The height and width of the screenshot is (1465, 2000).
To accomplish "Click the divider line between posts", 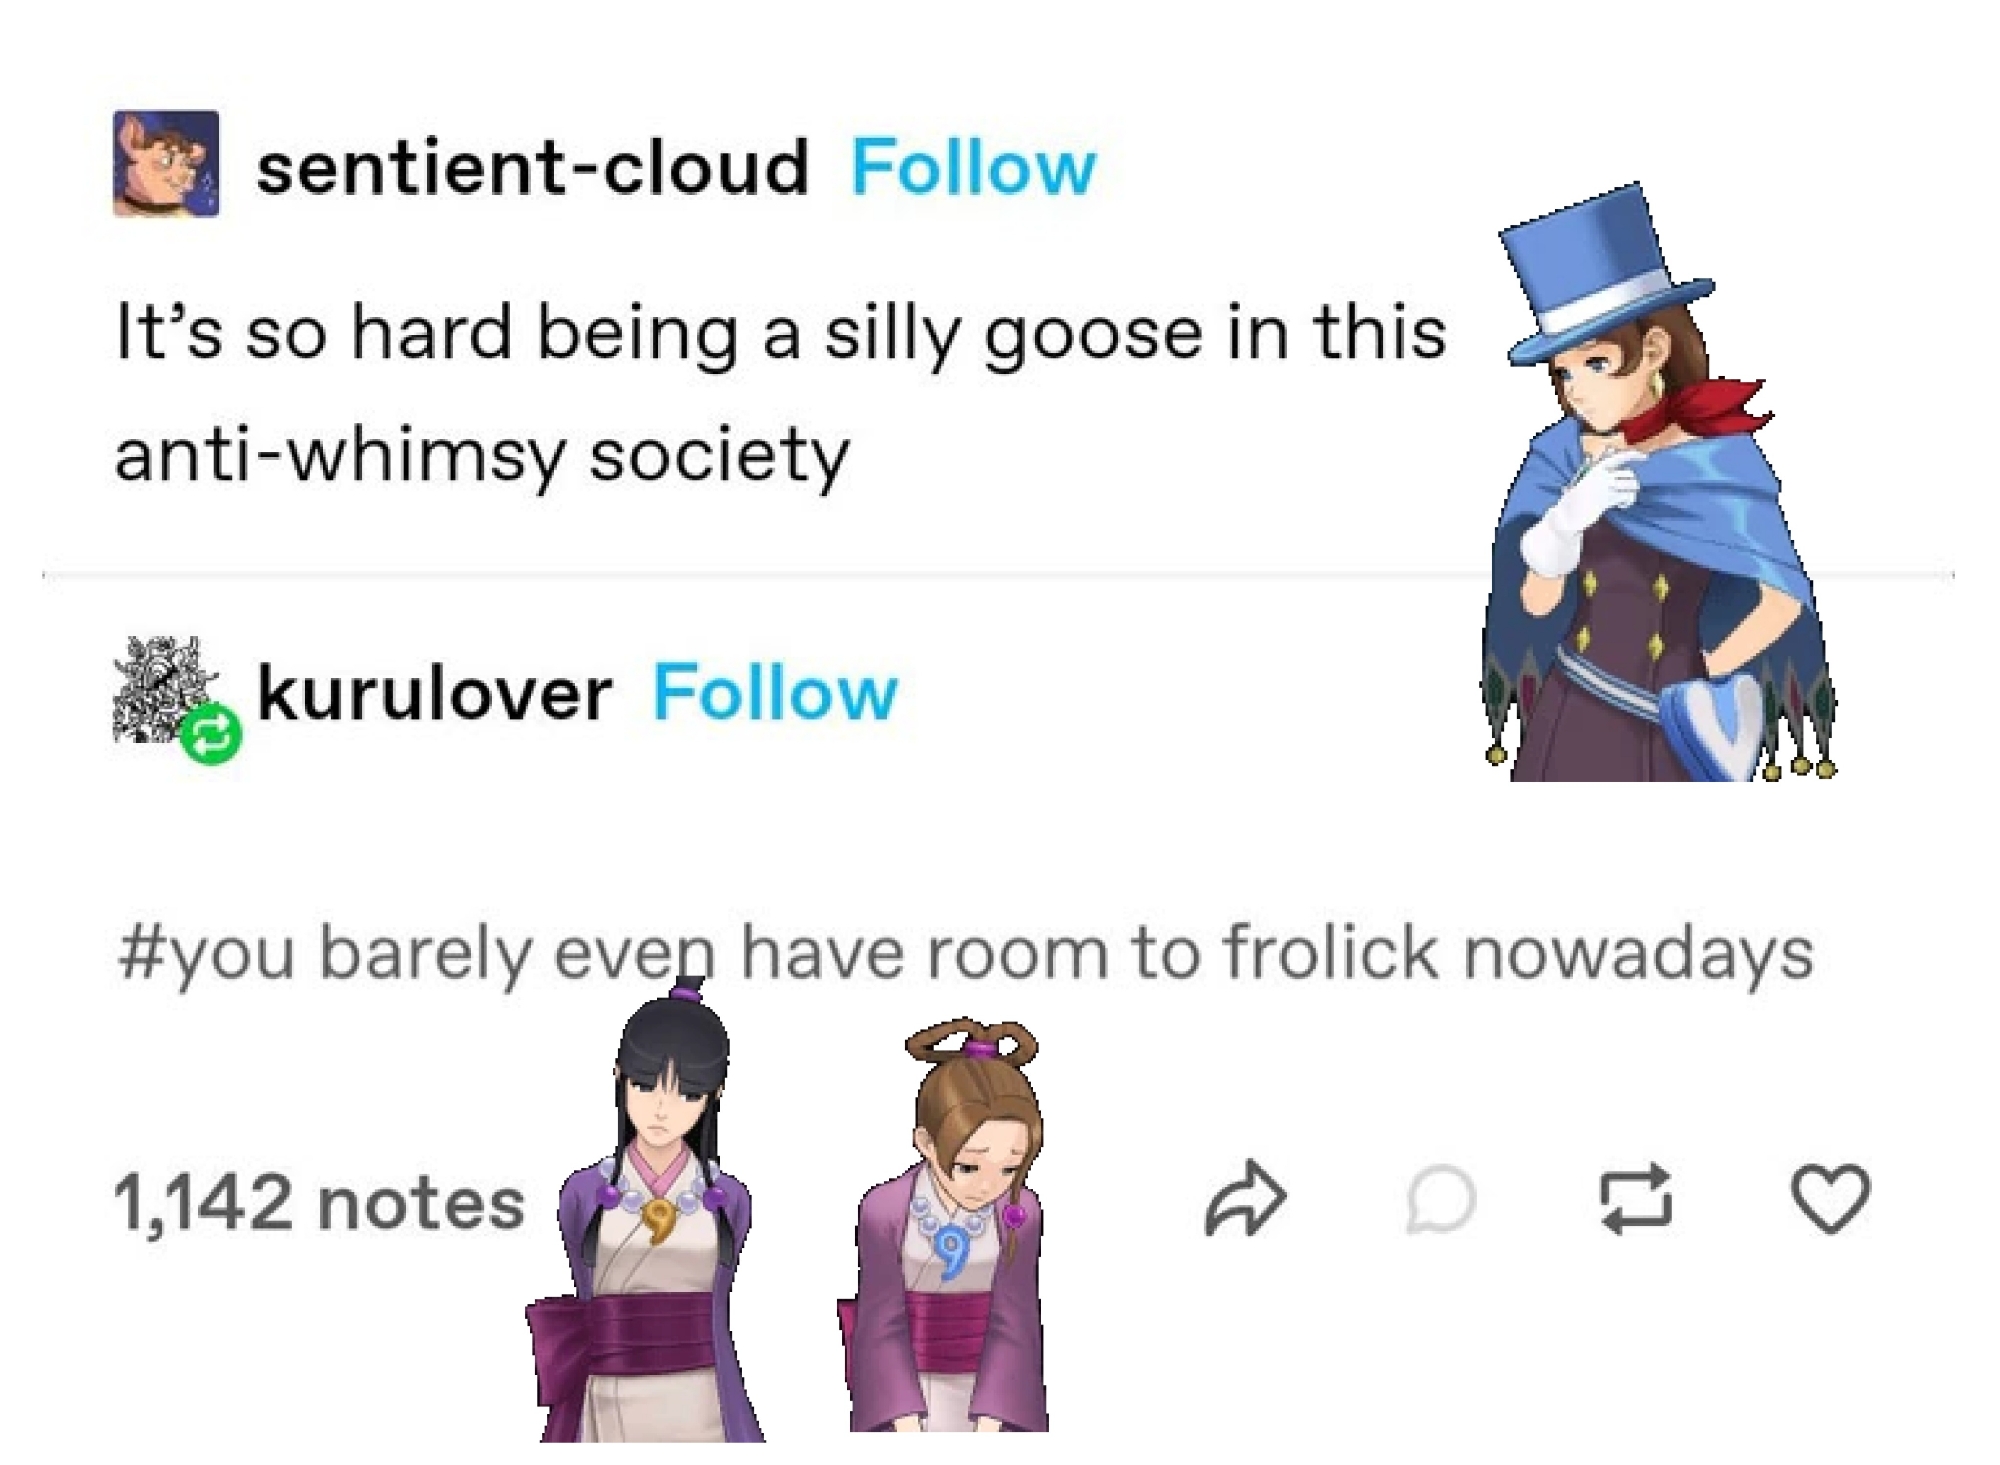I will click(760, 576).
